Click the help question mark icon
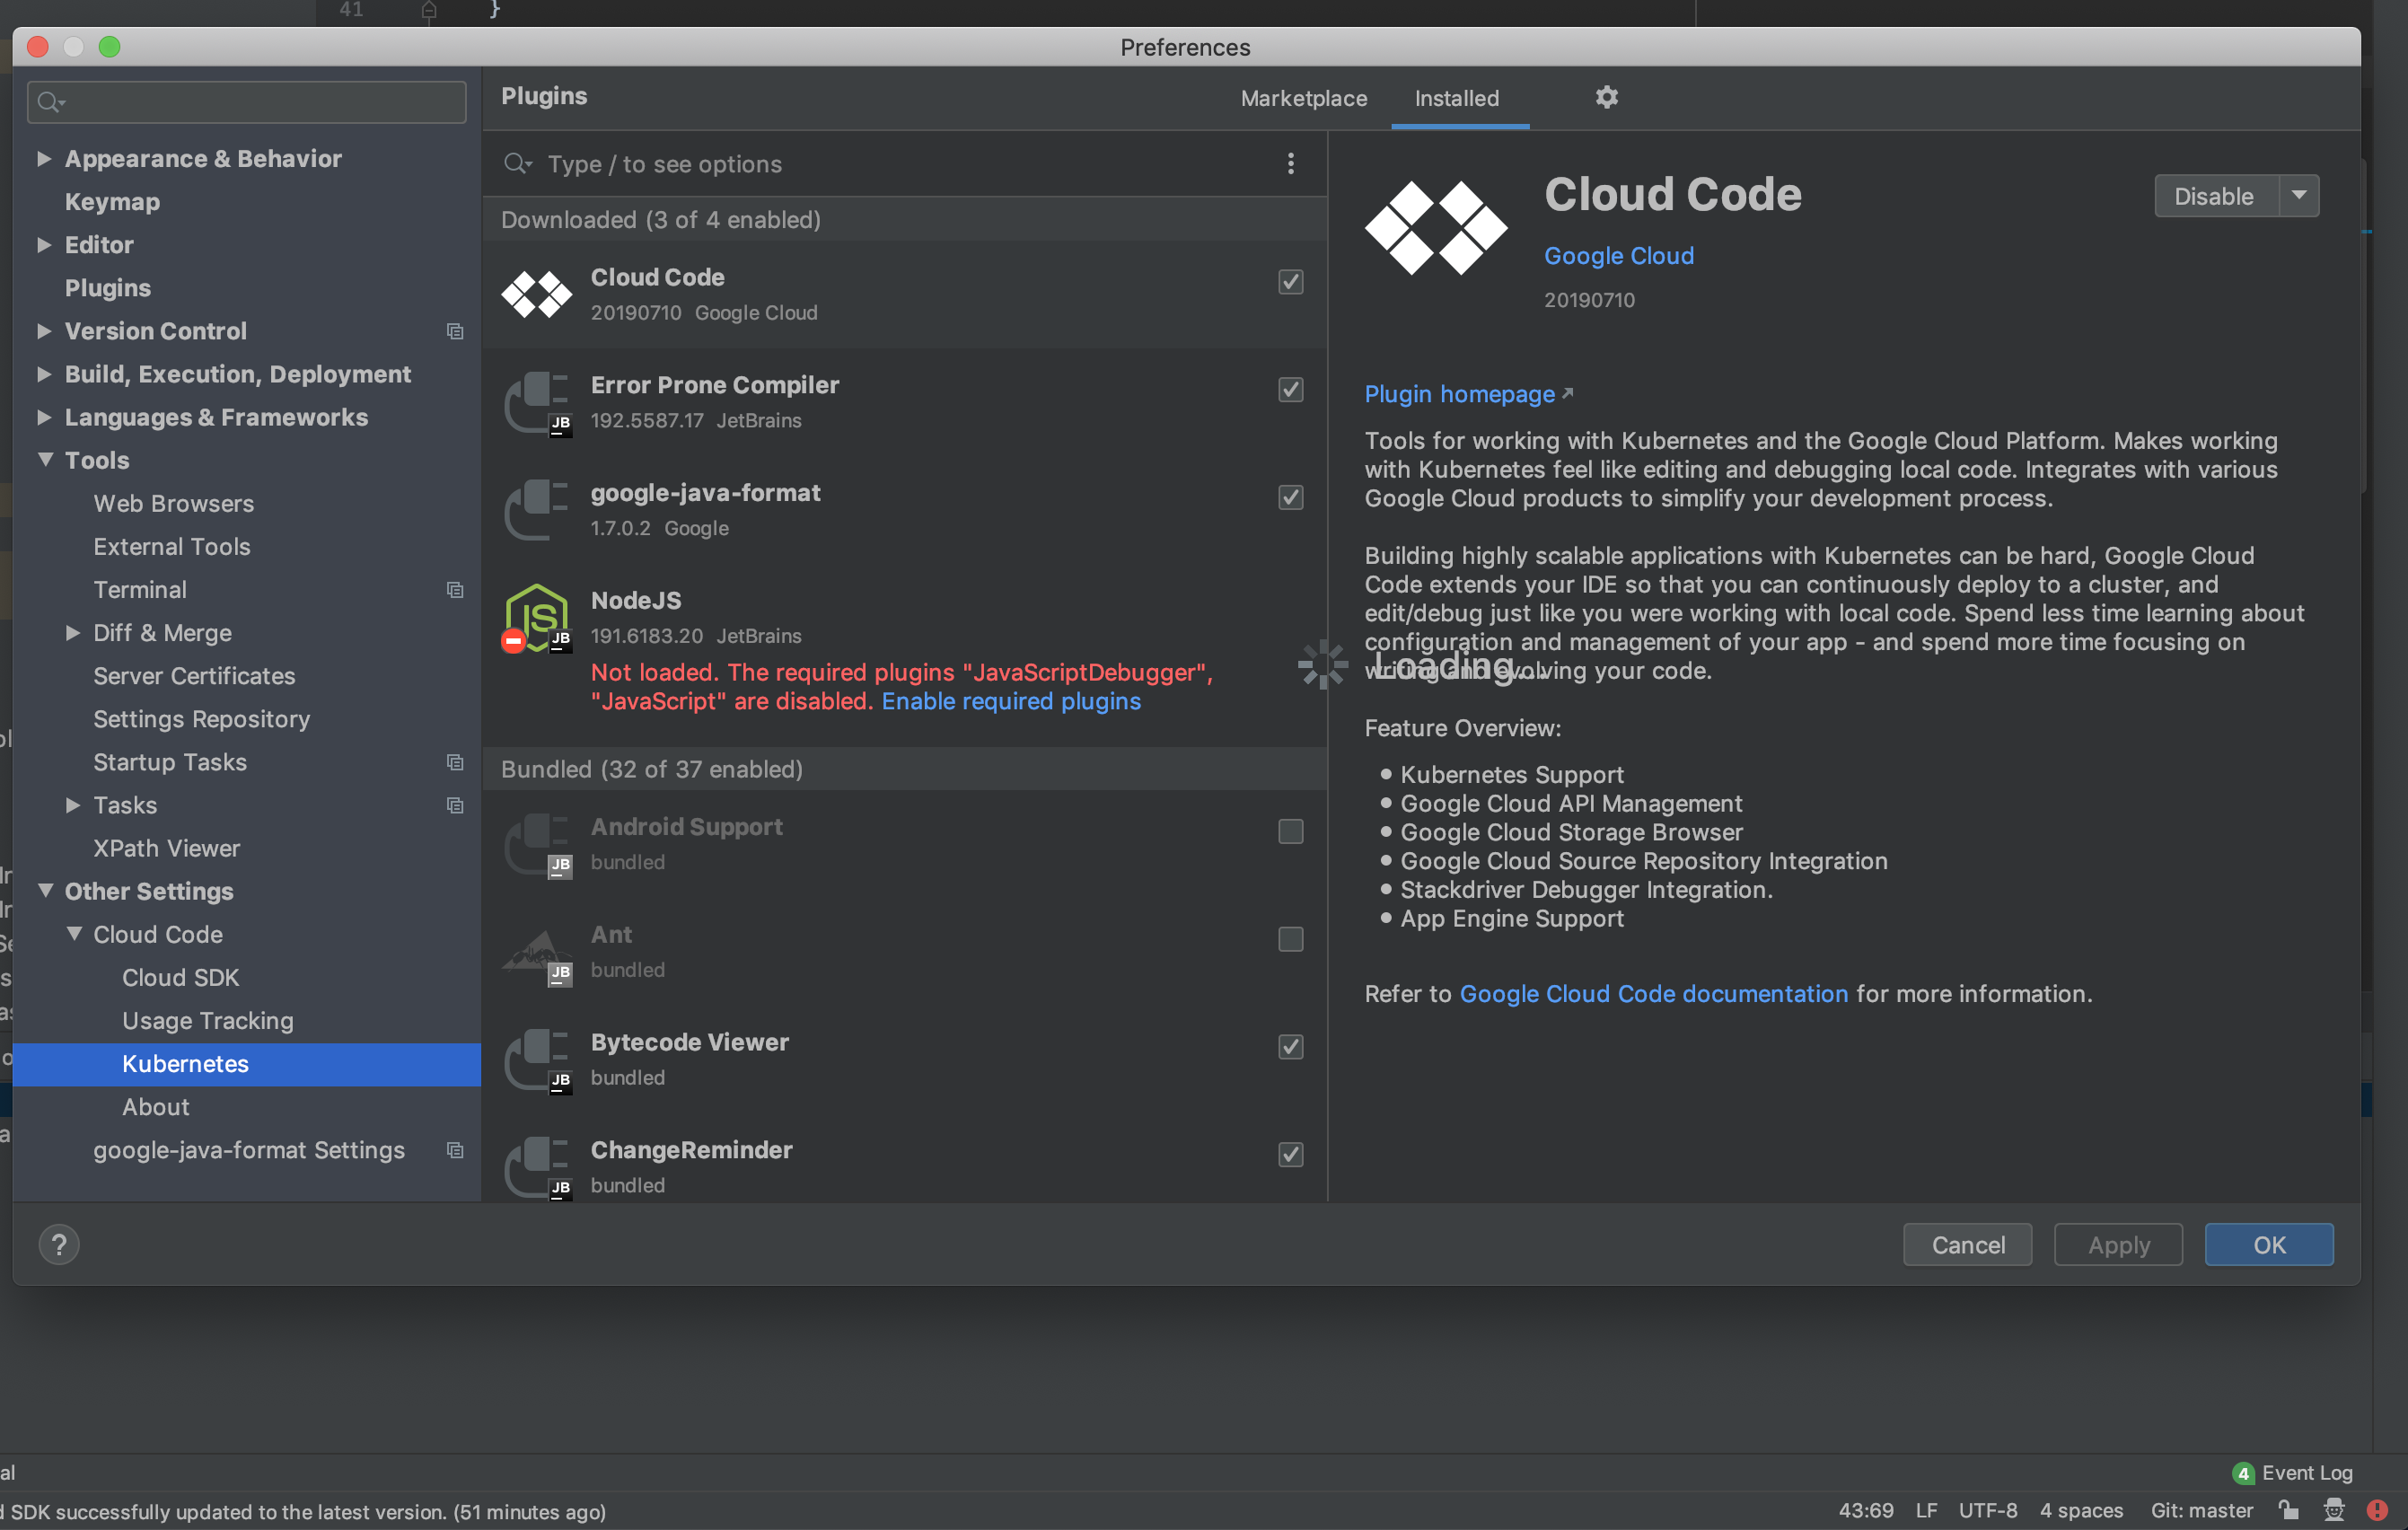This screenshot has width=2408, height=1530. click(59, 1244)
